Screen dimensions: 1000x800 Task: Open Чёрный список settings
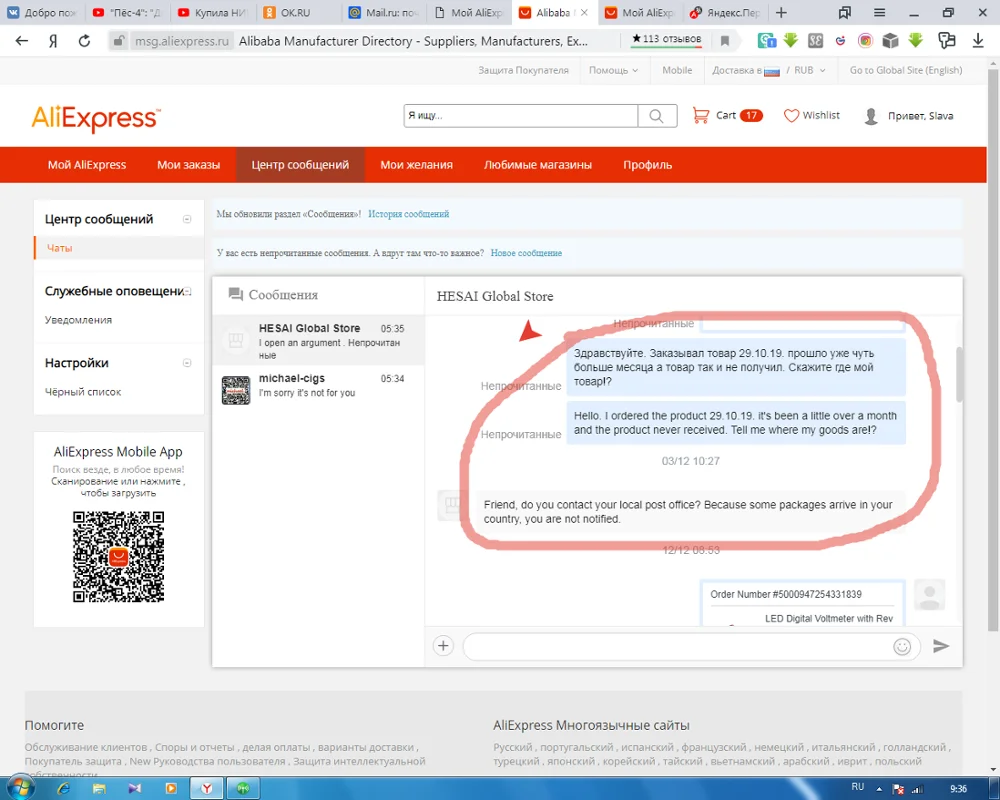point(82,392)
